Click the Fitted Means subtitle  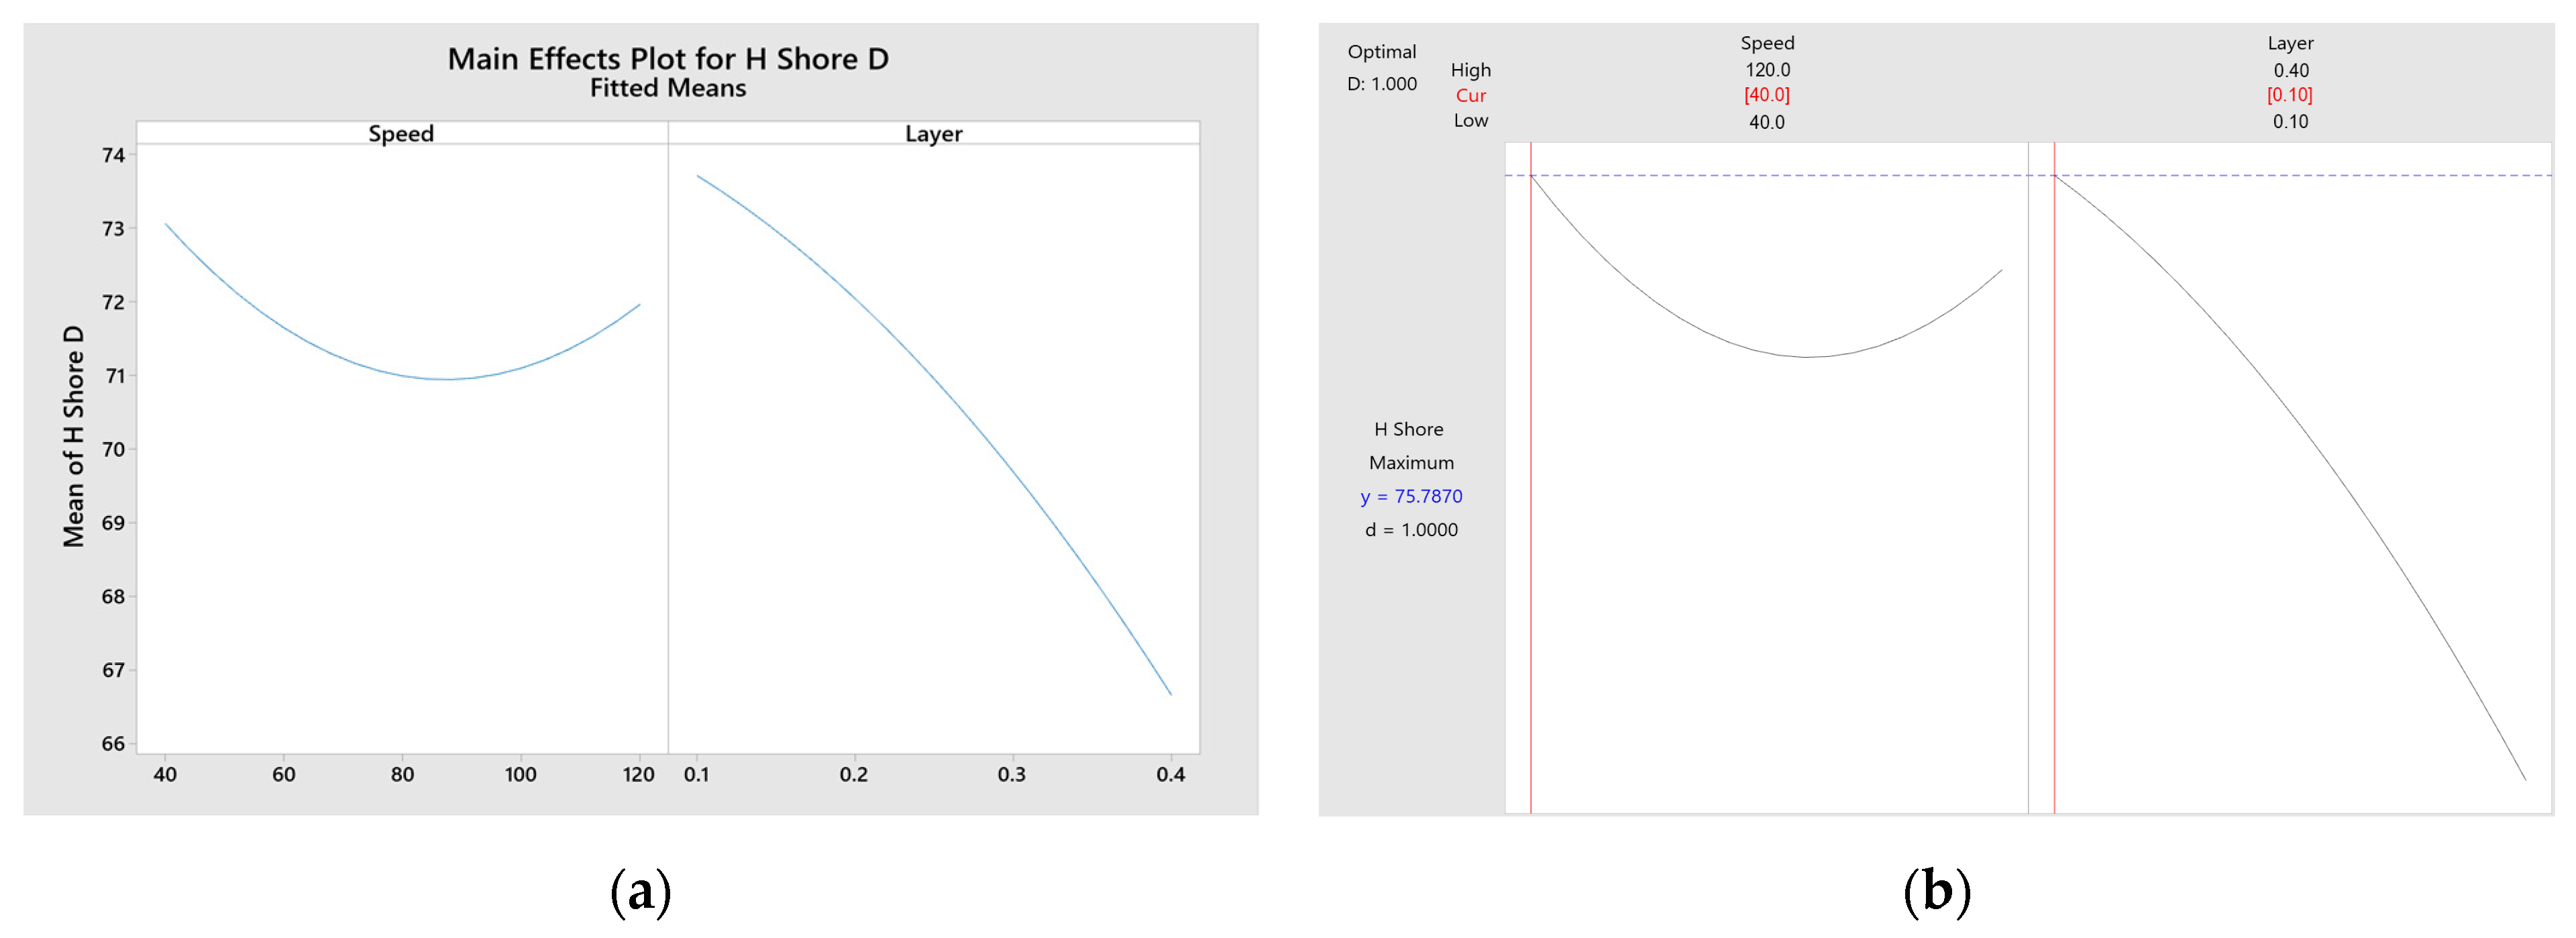click(x=667, y=88)
